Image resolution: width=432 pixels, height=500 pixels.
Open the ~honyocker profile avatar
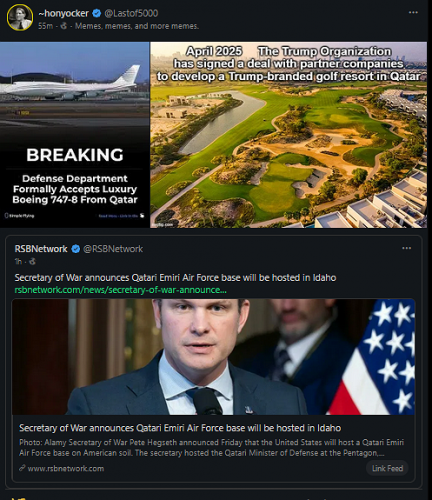coord(20,18)
